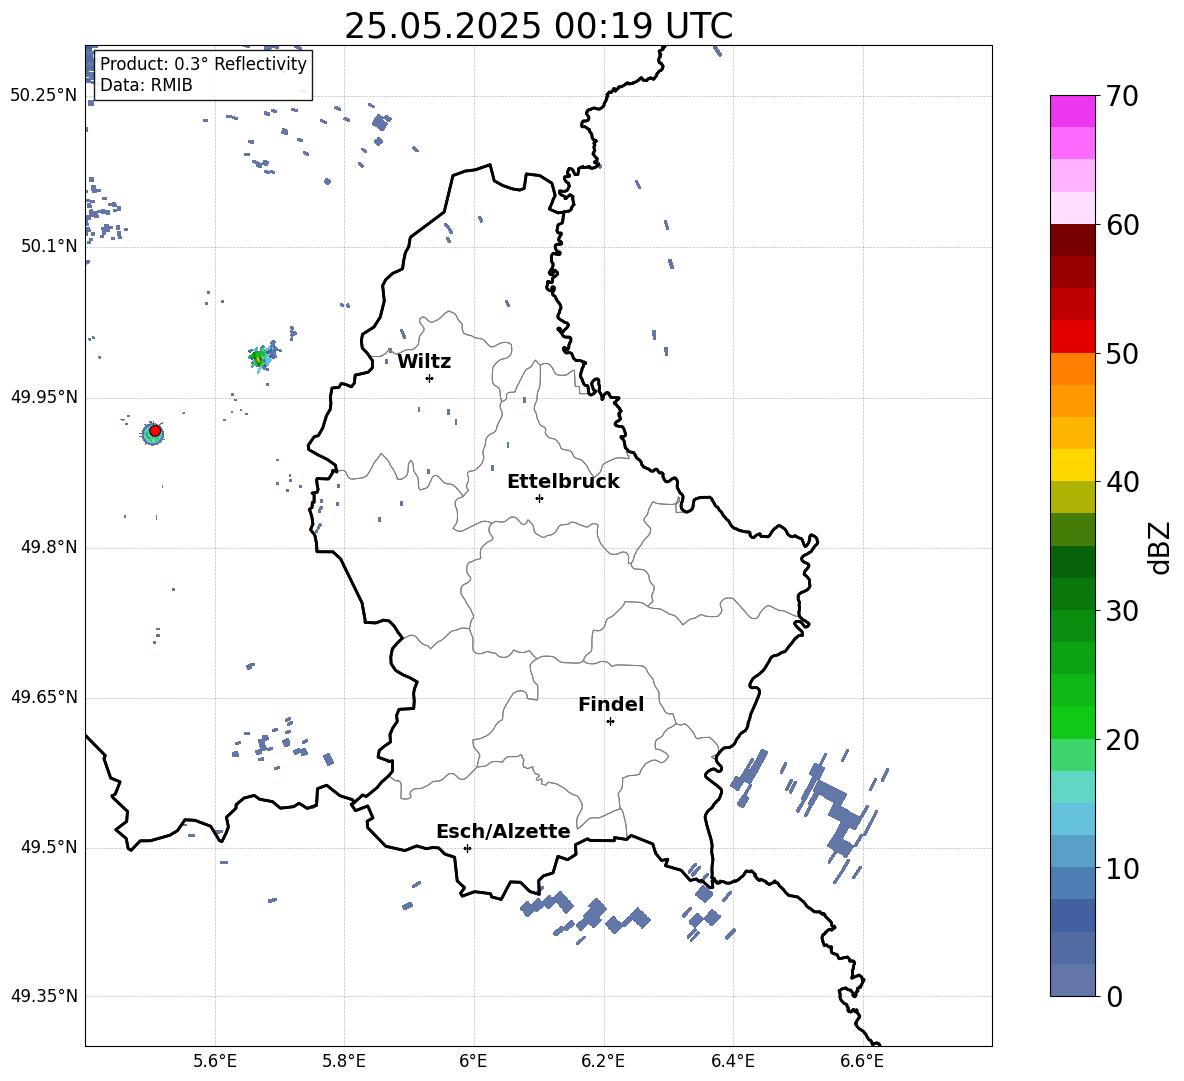Click the latitude label 49.95°N
Screen dimensions: 1184x1081
point(43,396)
